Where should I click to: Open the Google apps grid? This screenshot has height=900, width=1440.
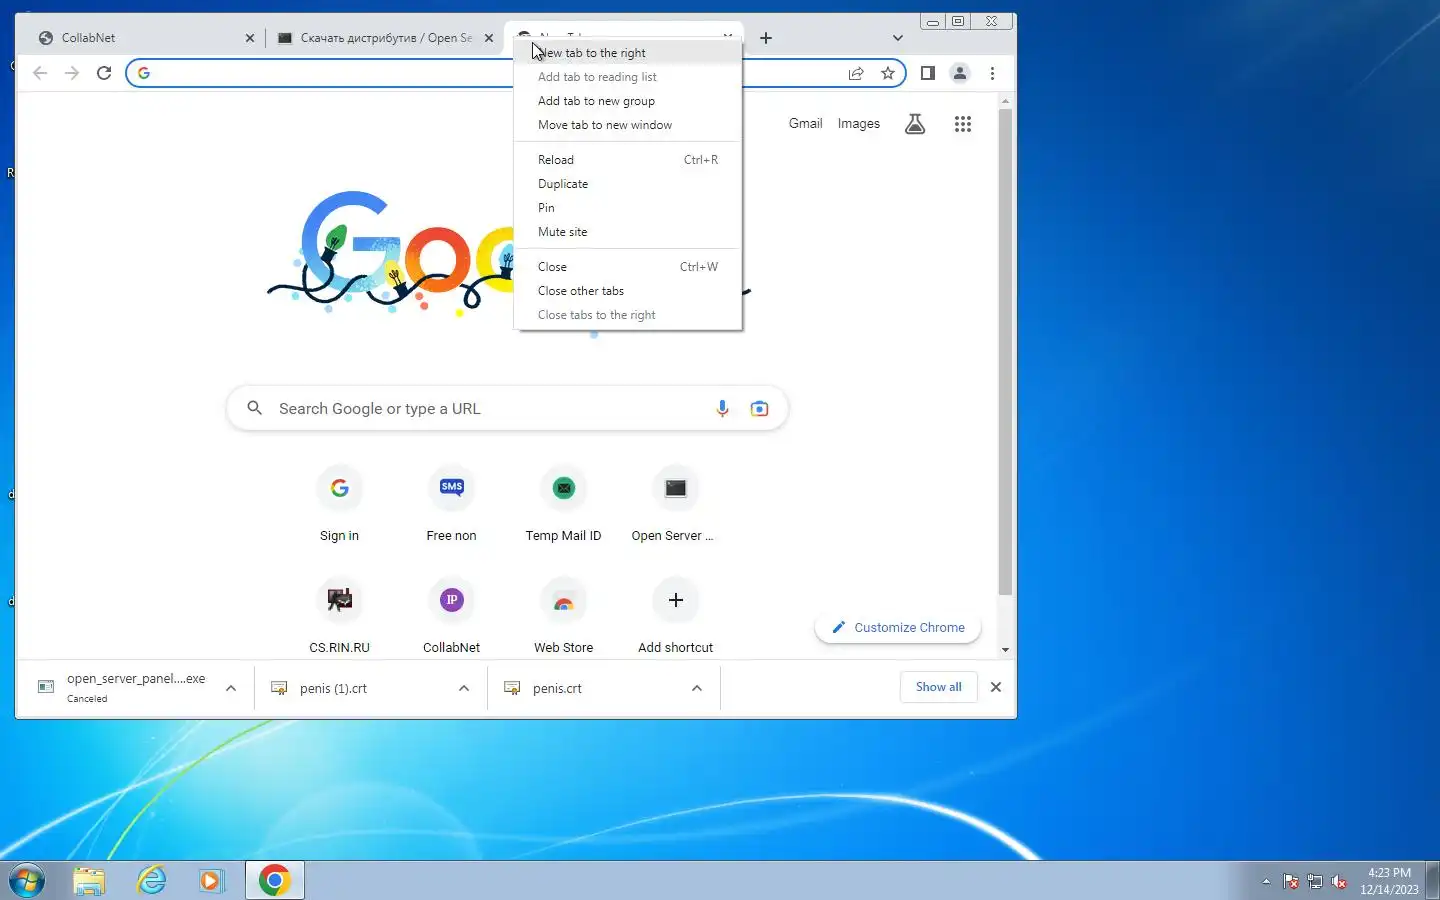963,124
